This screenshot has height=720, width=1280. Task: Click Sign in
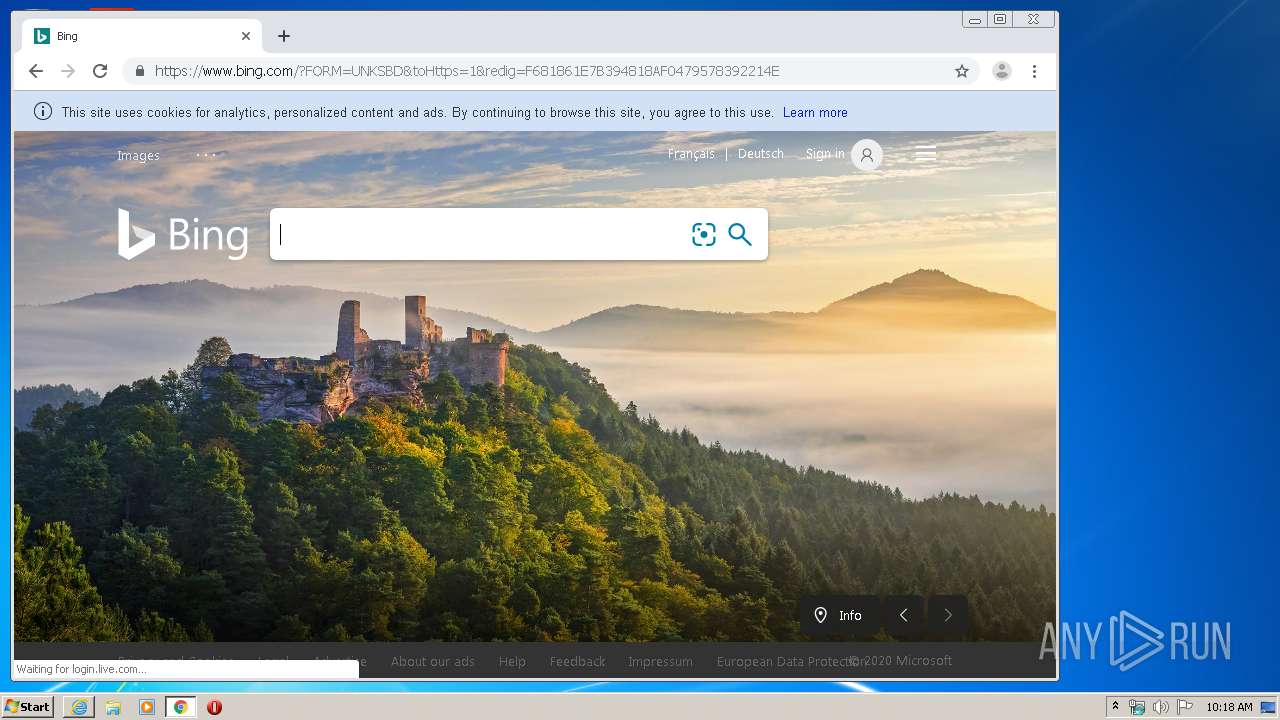pos(825,154)
